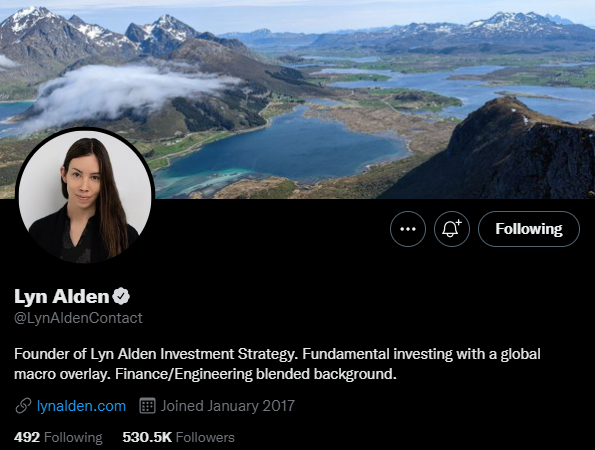595x450 pixels.
Task: Turn on notifications with the bell icon
Action: (x=452, y=229)
